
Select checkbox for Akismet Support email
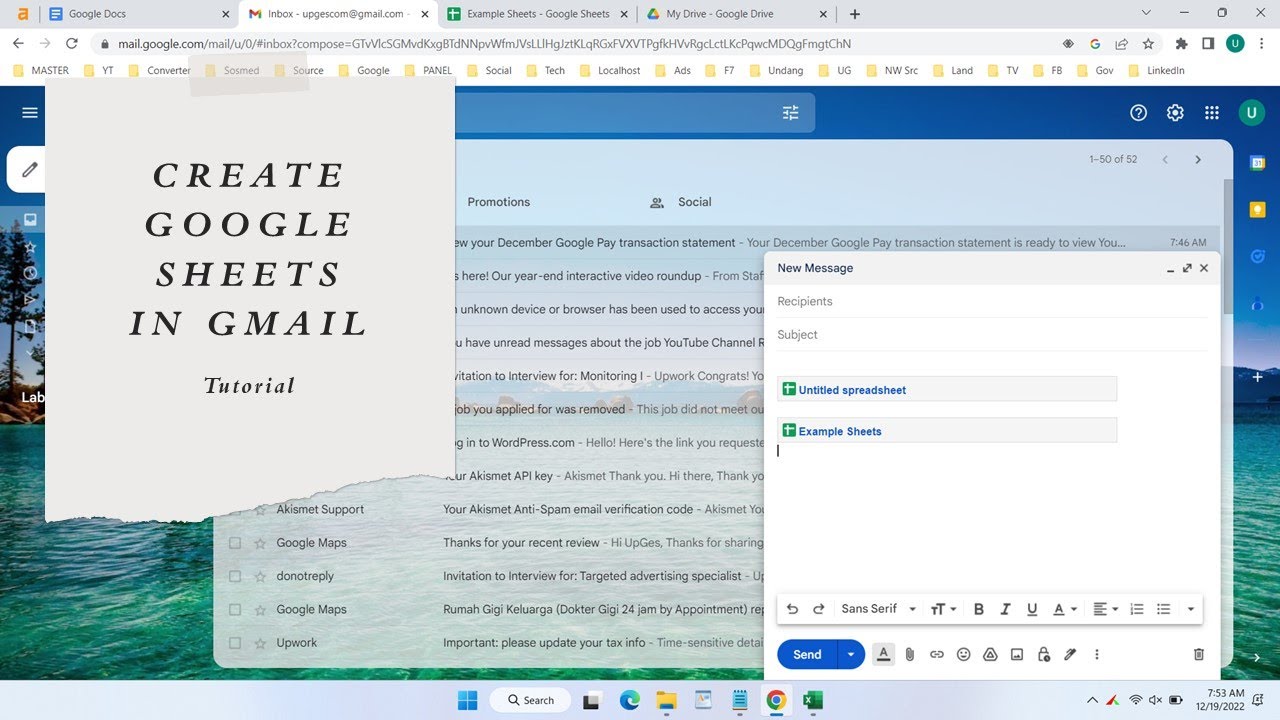coord(235,509)
